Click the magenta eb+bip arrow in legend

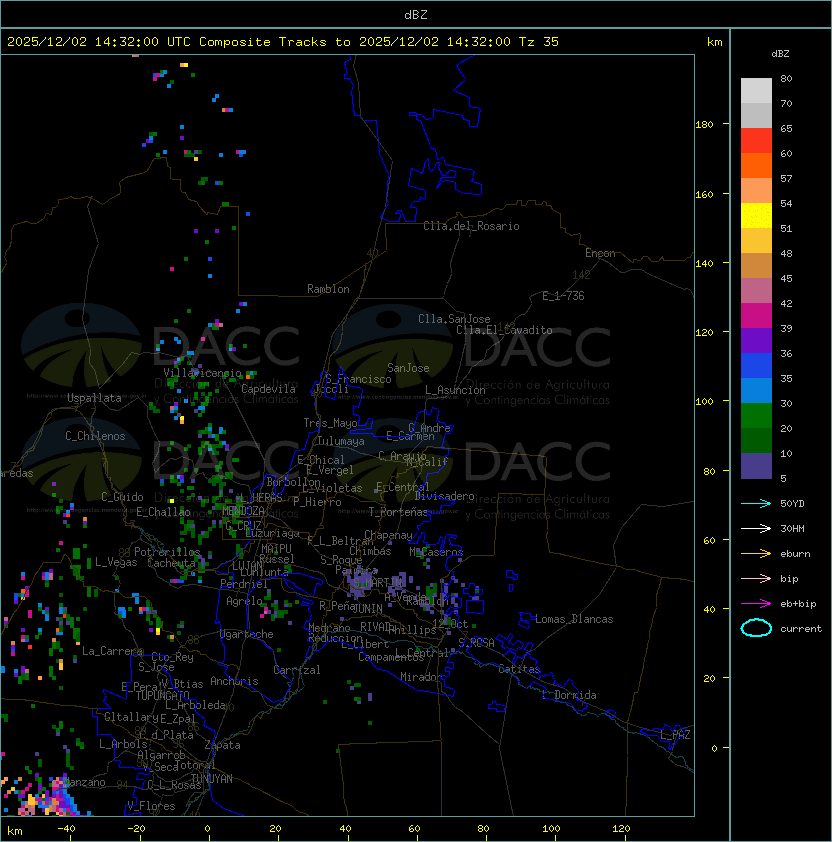pos(756,604)
